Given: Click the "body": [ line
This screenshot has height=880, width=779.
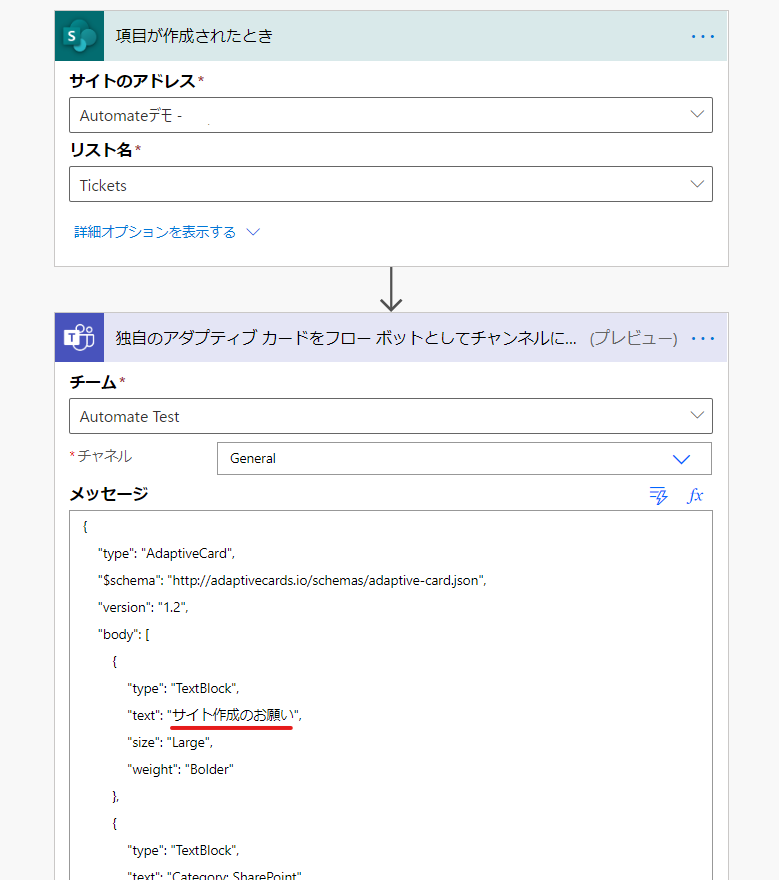Looking at the screenshot, I should click(123, 634).
